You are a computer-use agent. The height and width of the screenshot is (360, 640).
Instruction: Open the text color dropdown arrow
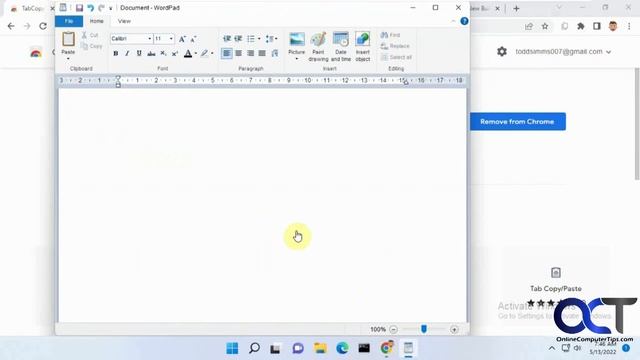[x=196, y=53]
